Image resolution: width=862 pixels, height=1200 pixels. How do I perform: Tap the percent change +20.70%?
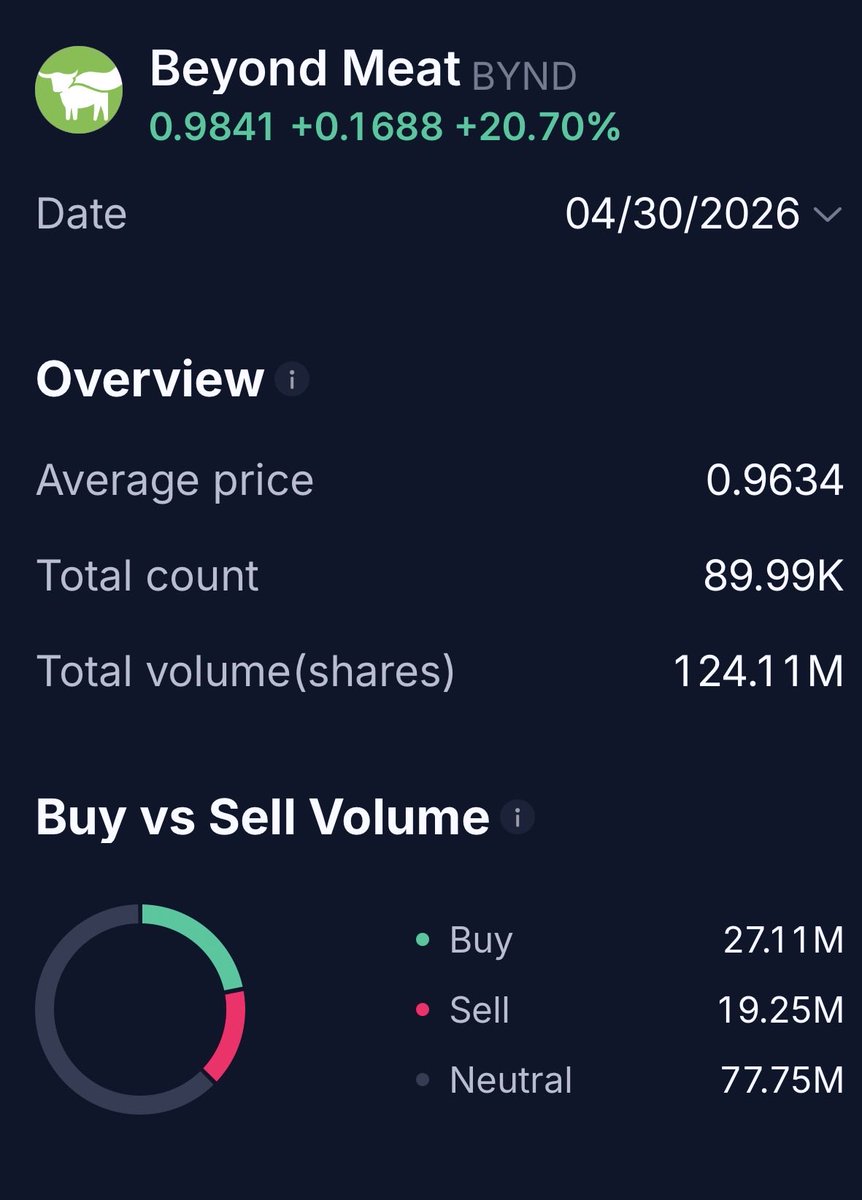tap(539, 126)
